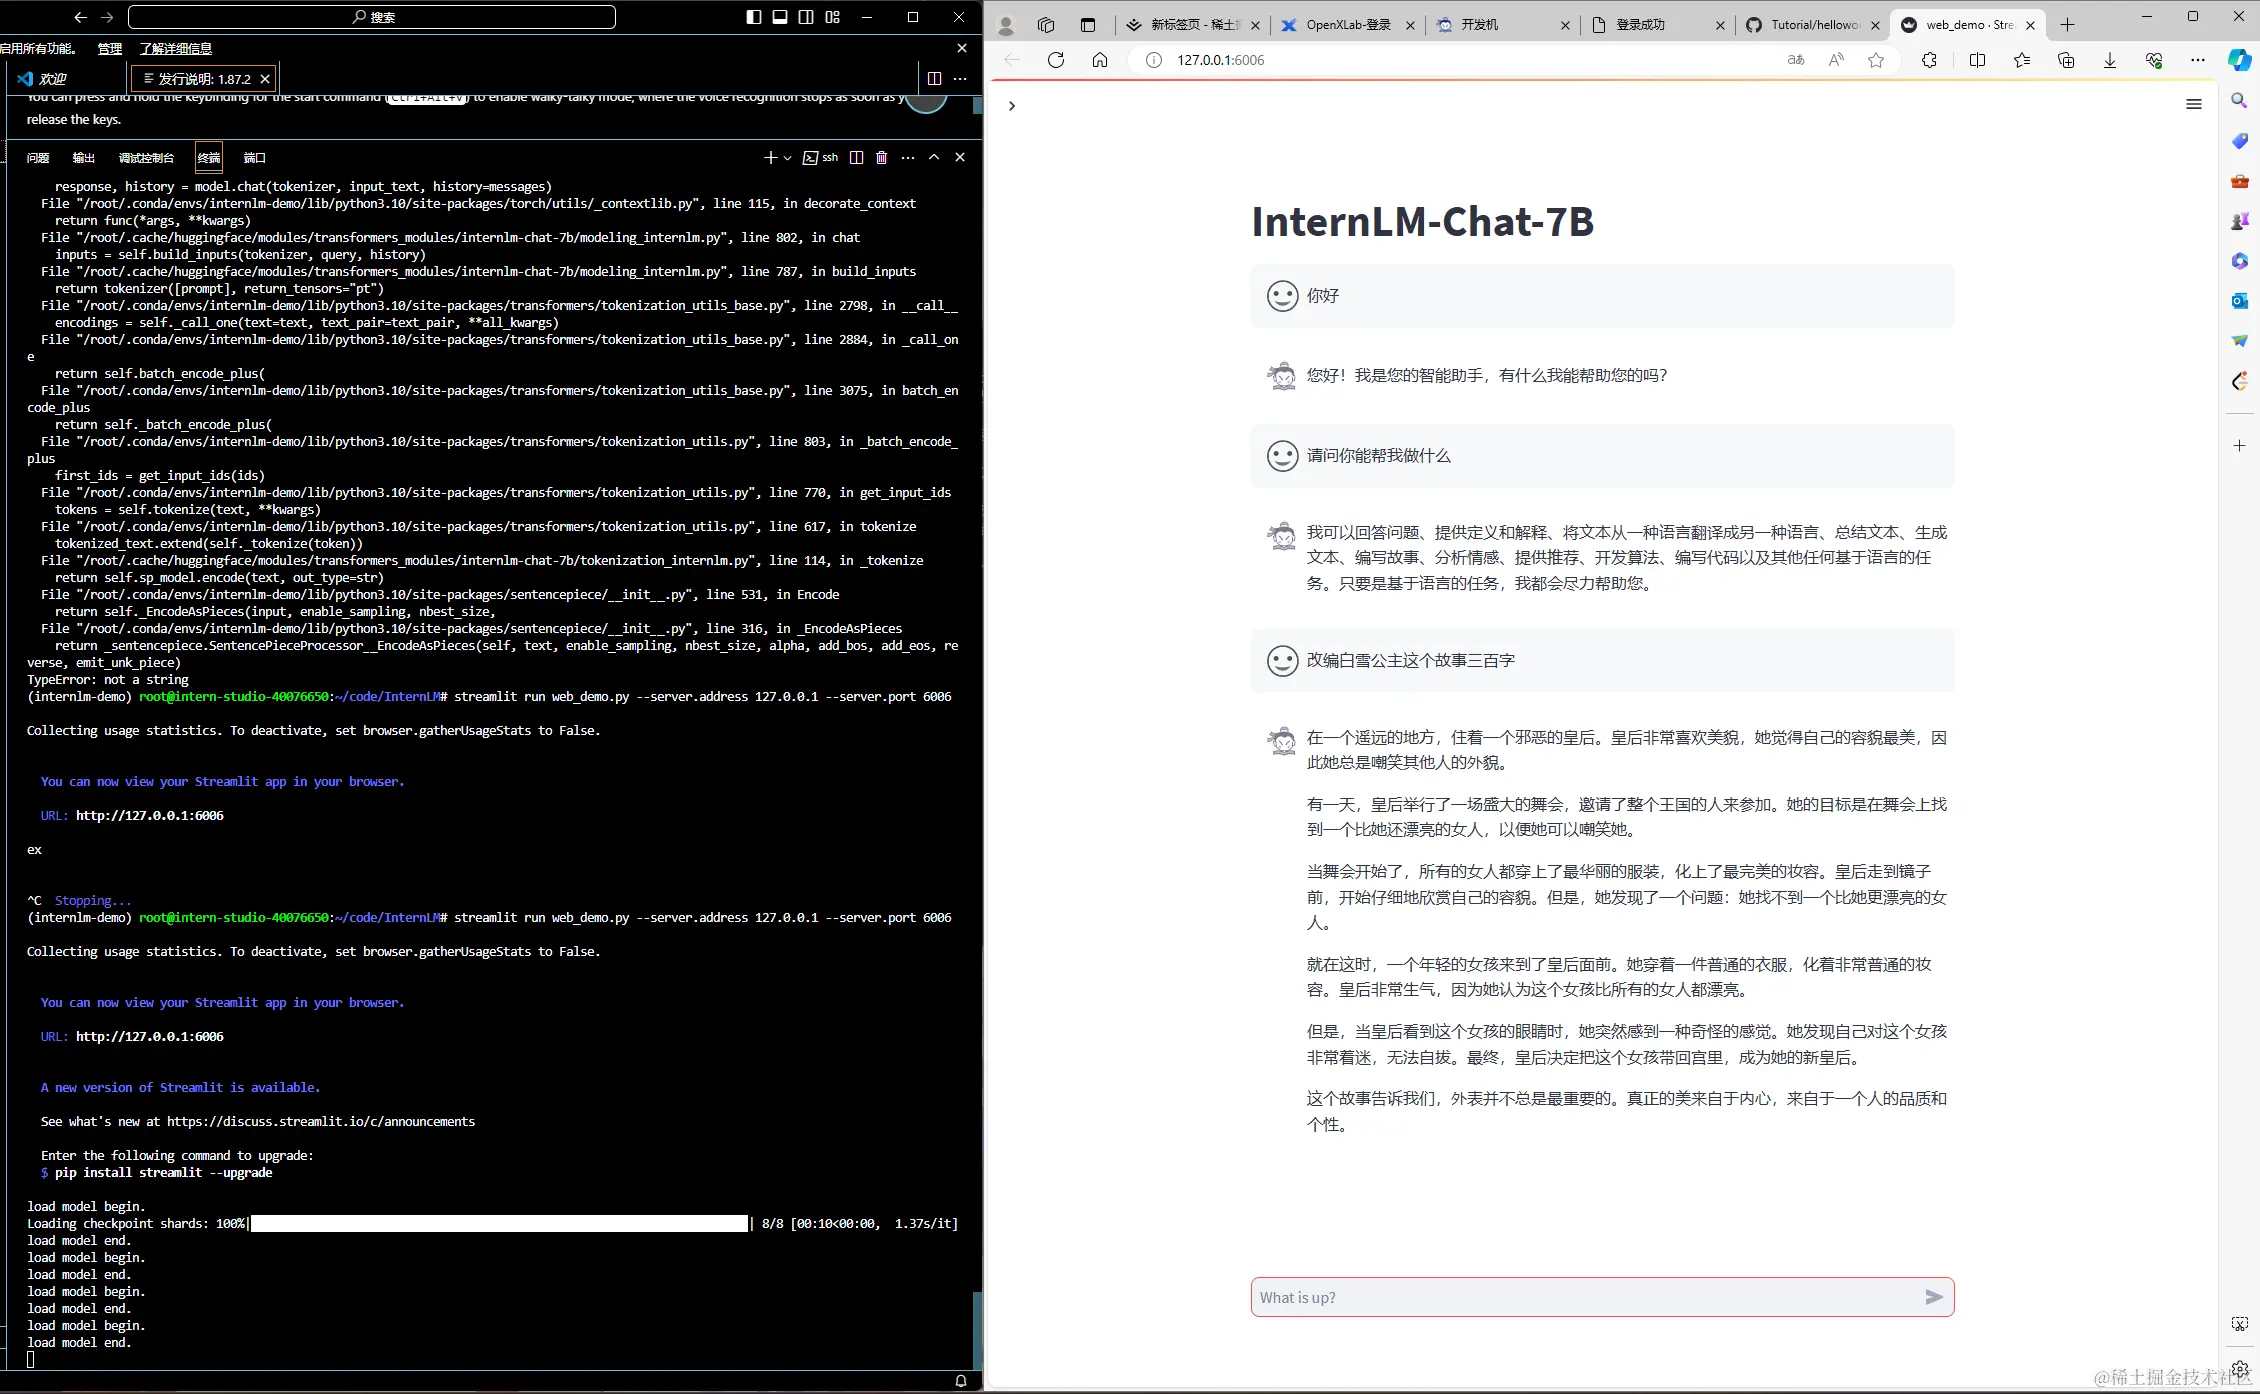
Task: Open the 了解详细信息 link
Action: tap(175, 48)
